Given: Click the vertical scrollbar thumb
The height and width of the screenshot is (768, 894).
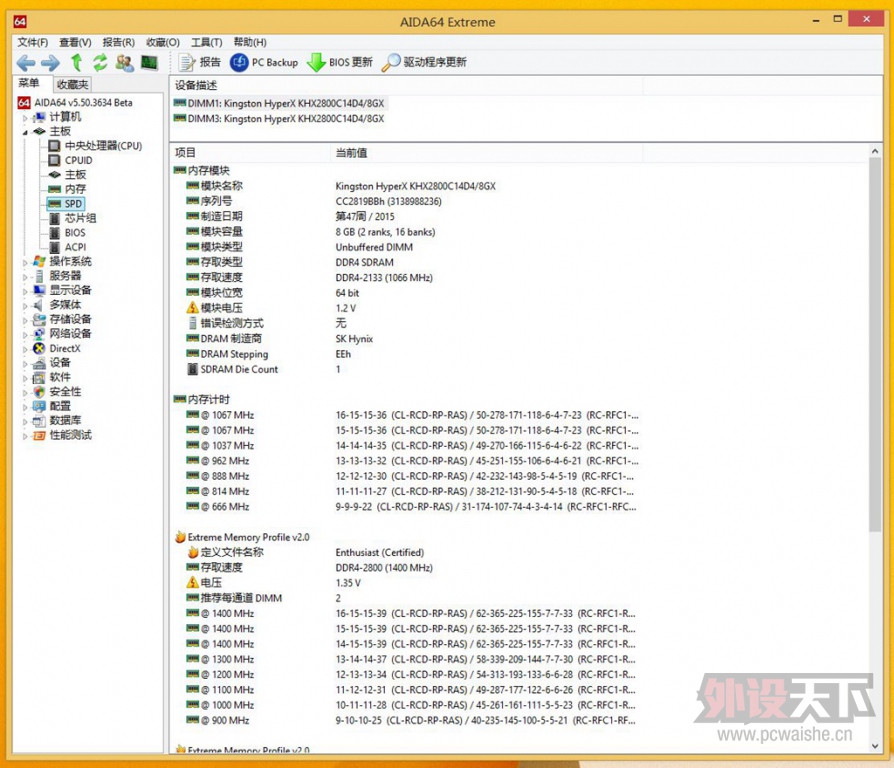Looking at the screenshot, I should click(x=875, y=345).
